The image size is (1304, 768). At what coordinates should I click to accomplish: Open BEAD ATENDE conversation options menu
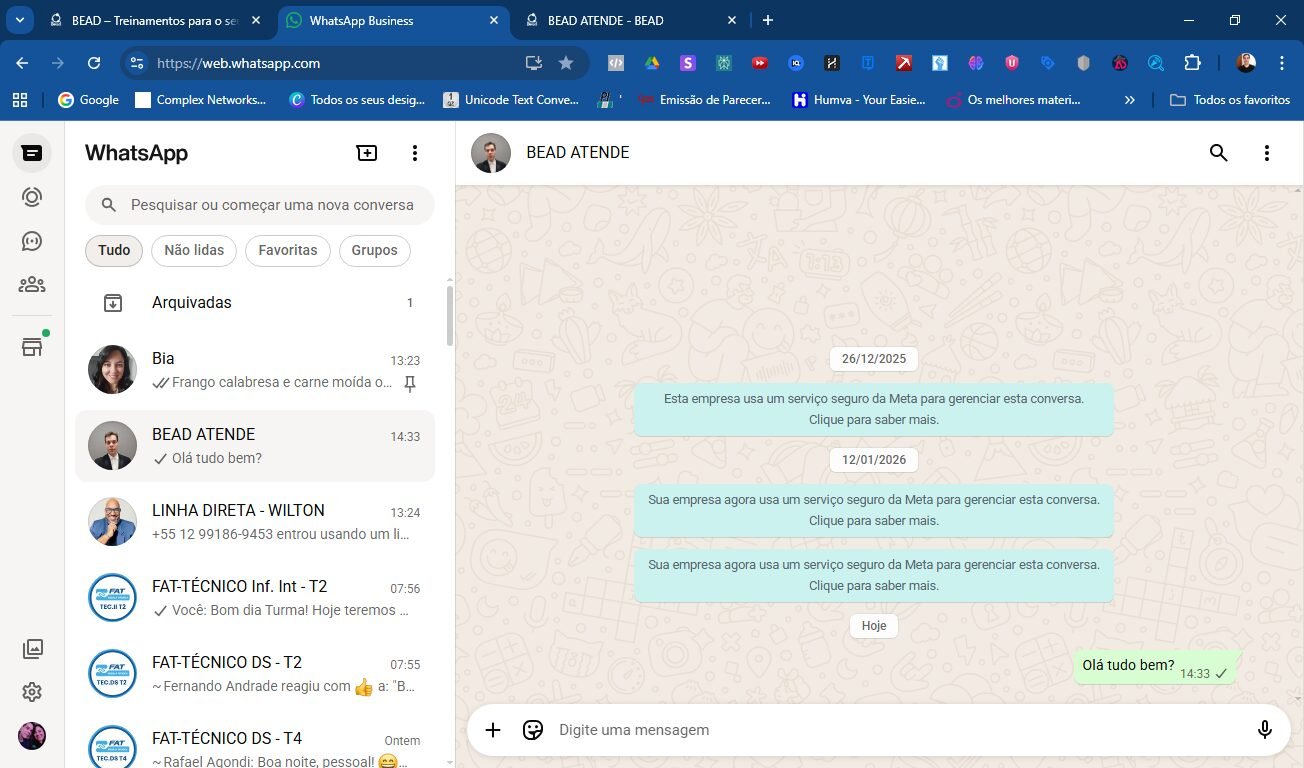1266,153
